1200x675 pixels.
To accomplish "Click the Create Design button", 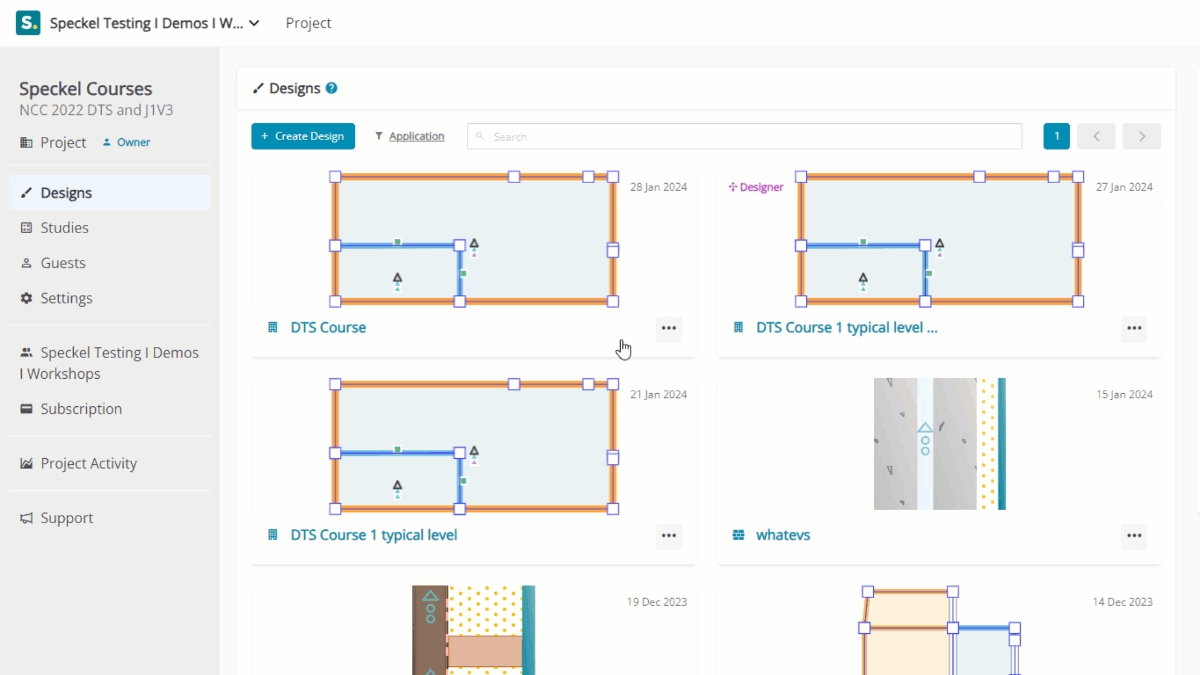I will [303, 136].
